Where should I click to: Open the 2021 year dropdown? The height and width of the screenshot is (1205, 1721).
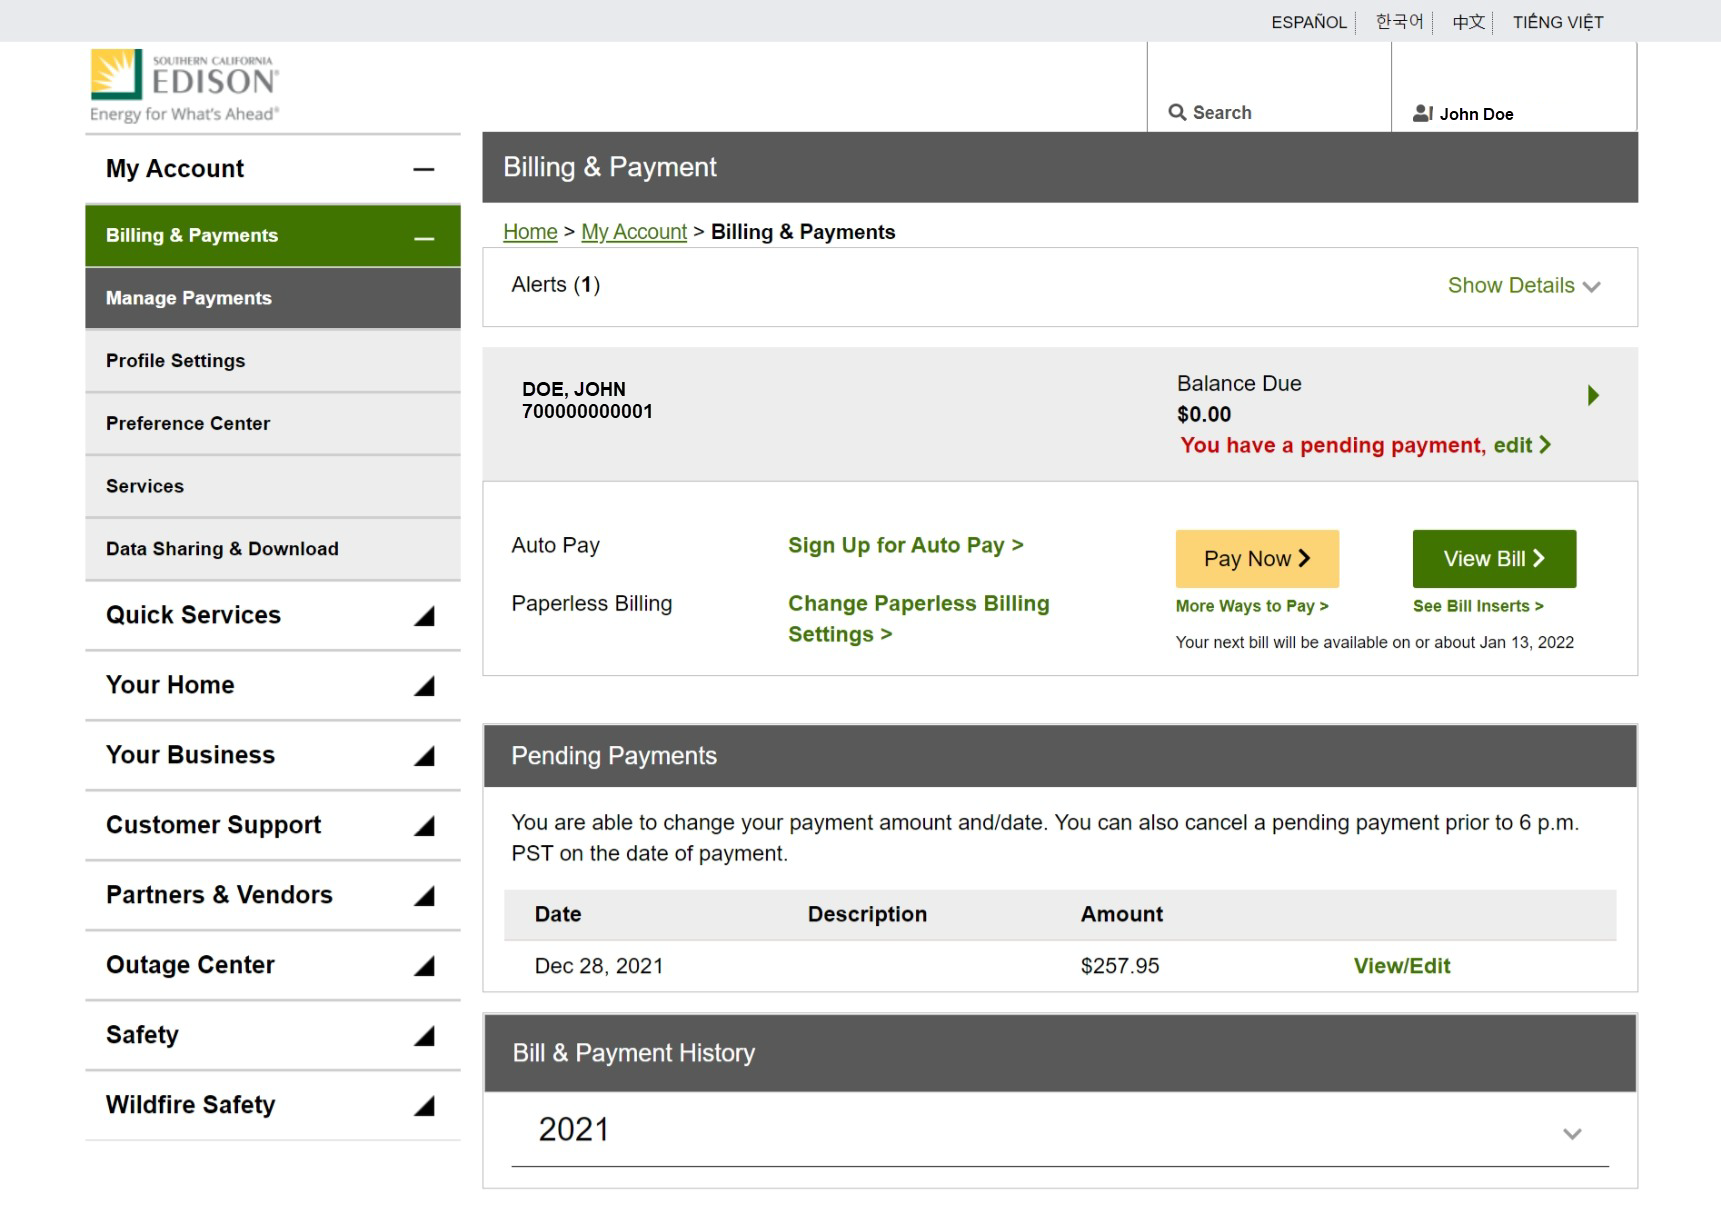1571,1133
